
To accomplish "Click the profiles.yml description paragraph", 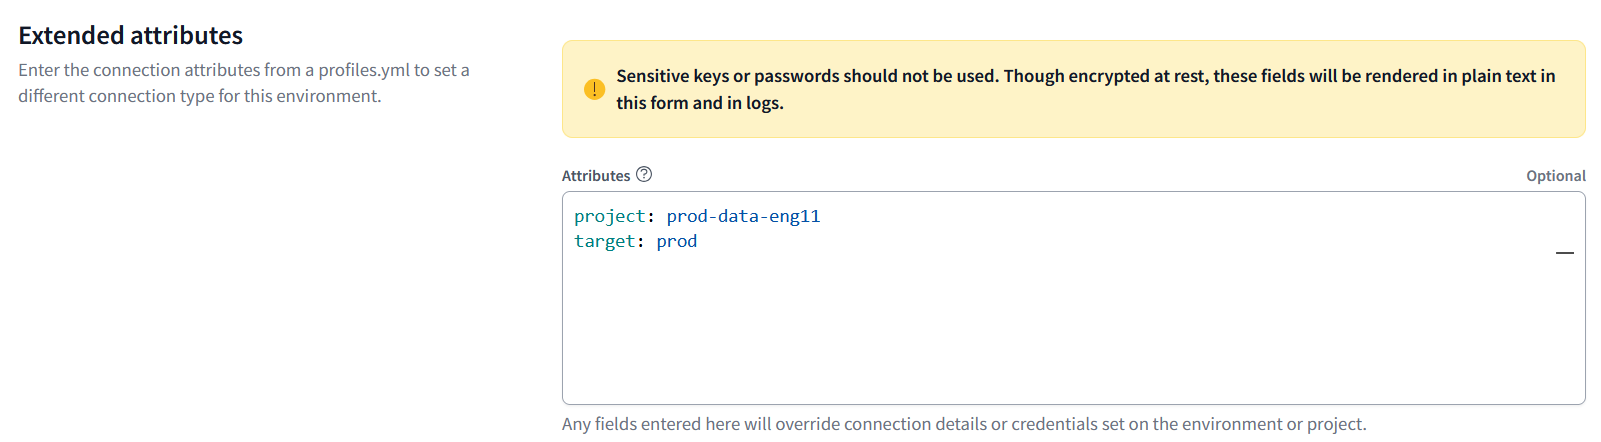I will pos(244,83).
